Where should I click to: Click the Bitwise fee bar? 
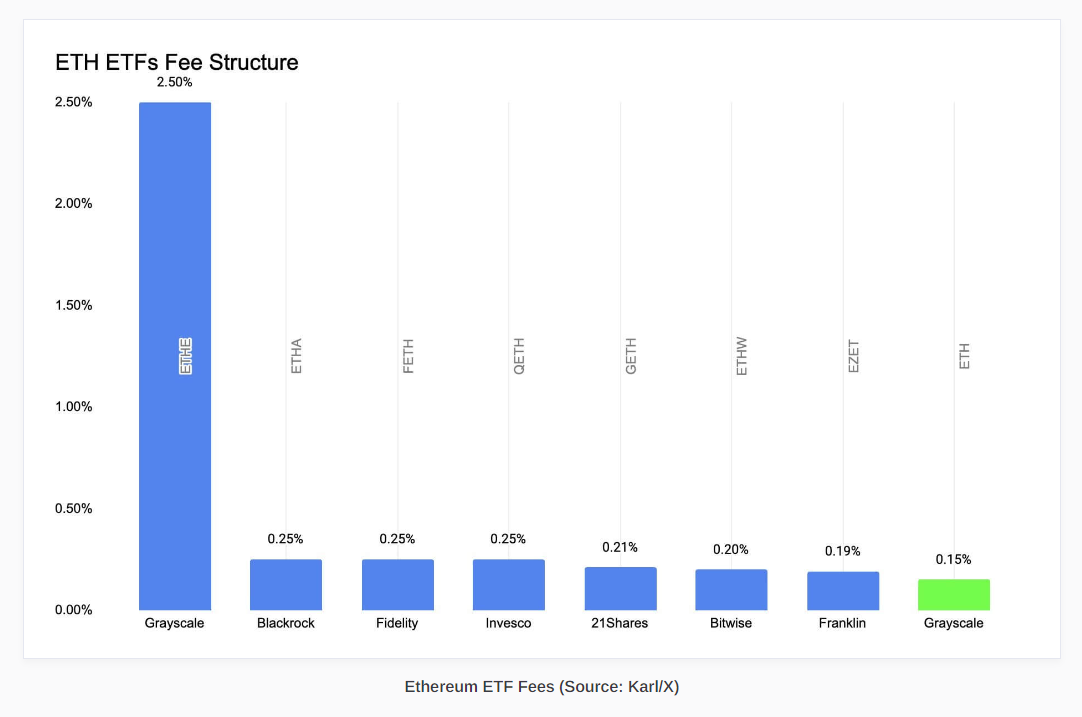(732, 590)
